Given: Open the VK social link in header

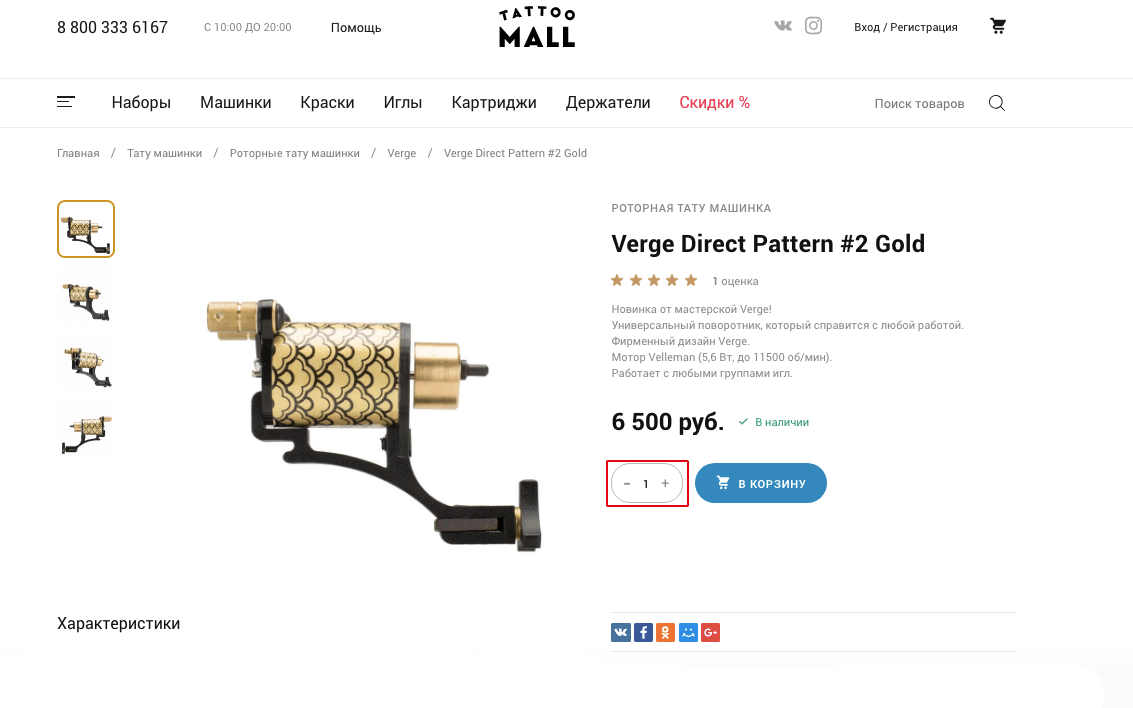Looking at the screenshot, I should pos(783,26).
